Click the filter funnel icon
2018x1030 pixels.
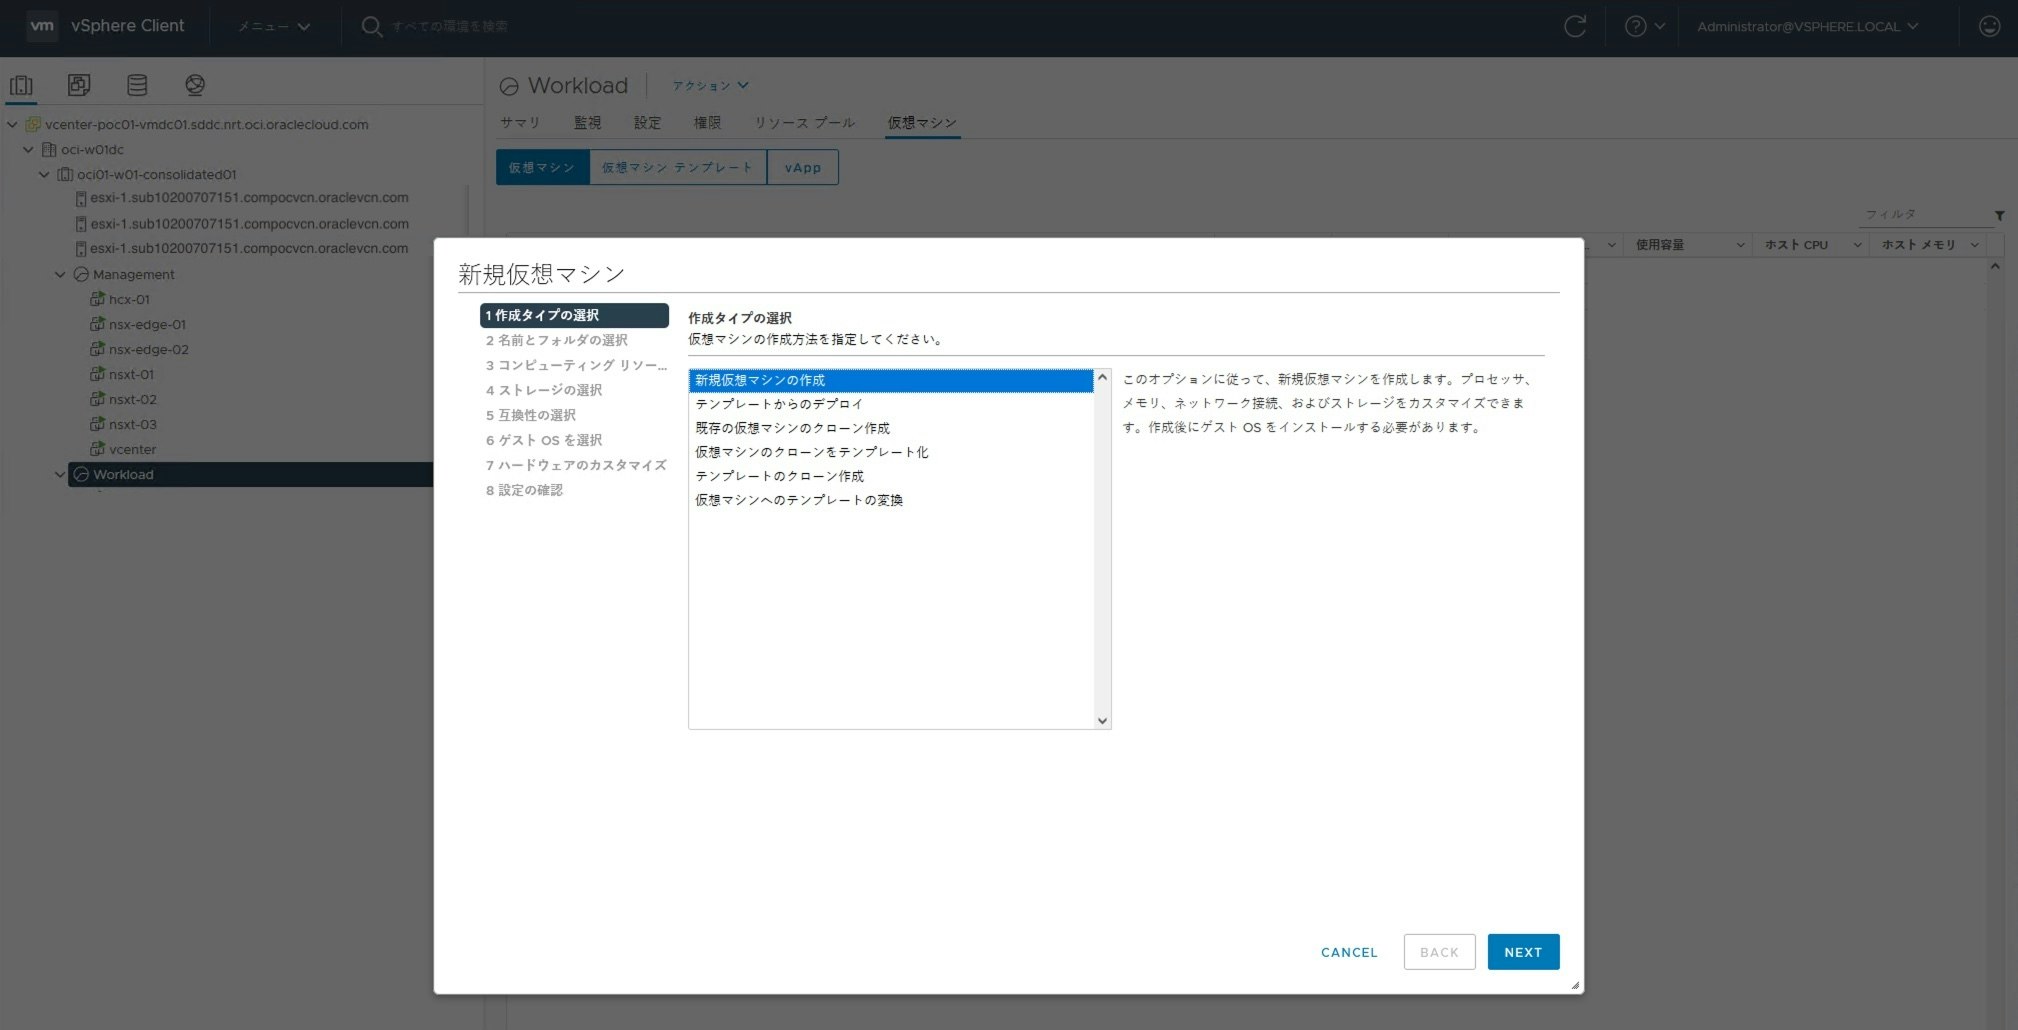click(1999, 216)
